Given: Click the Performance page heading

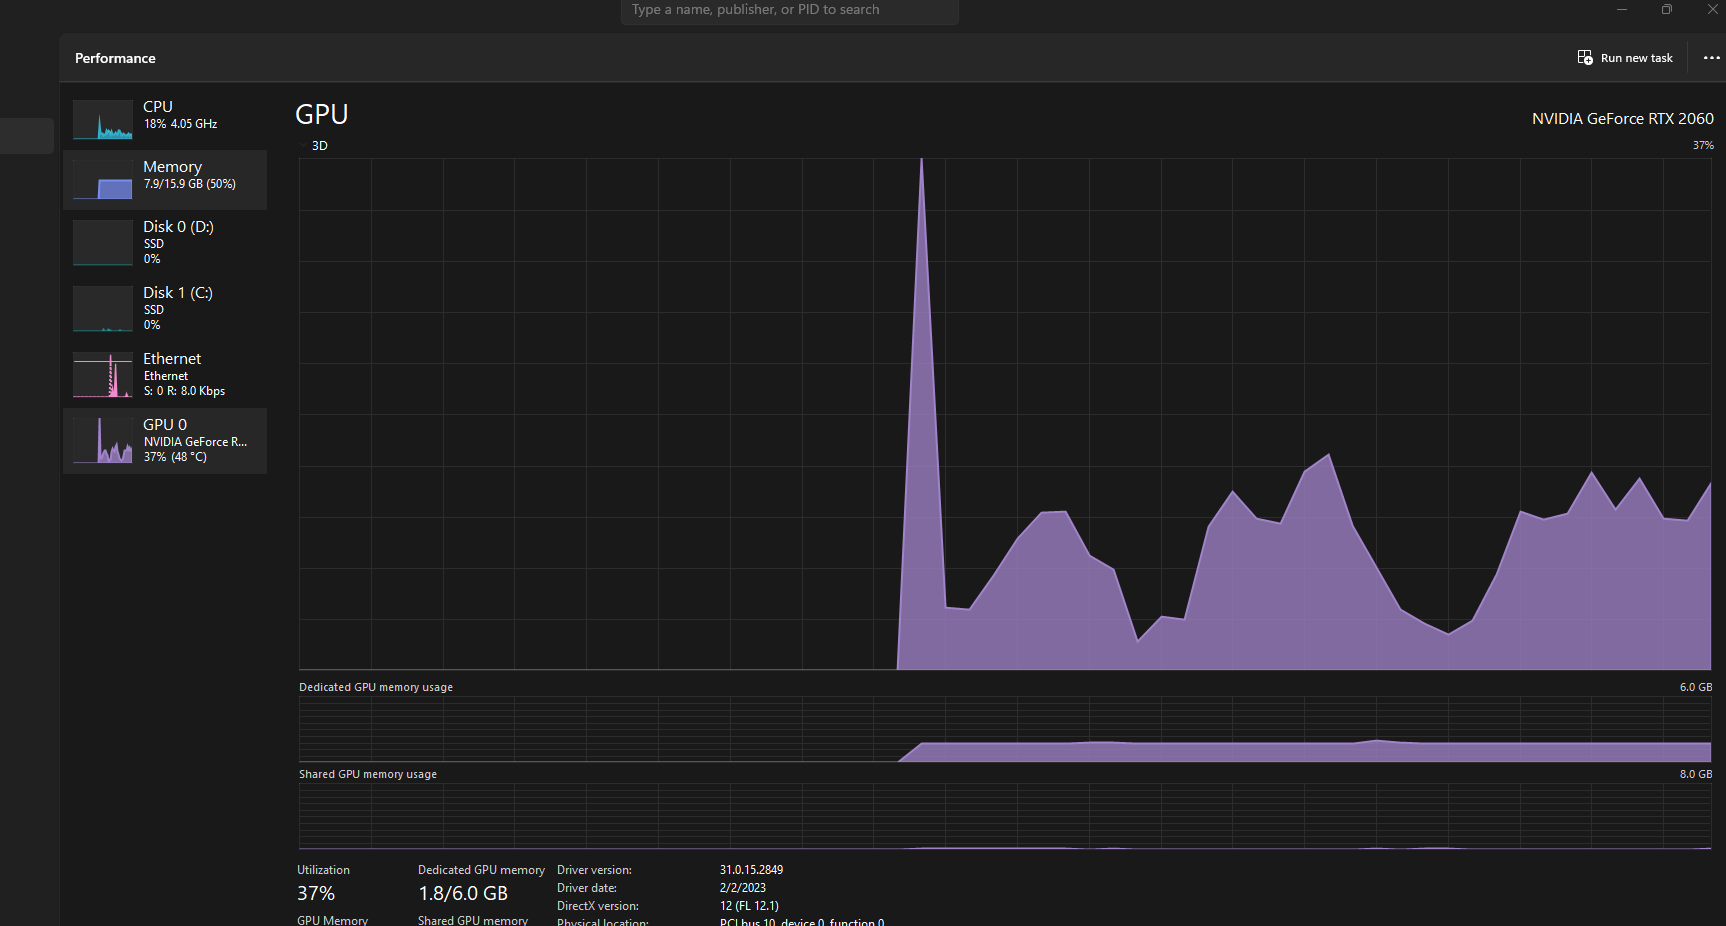Looking at the screenshot, I should (x=115, y=58).
